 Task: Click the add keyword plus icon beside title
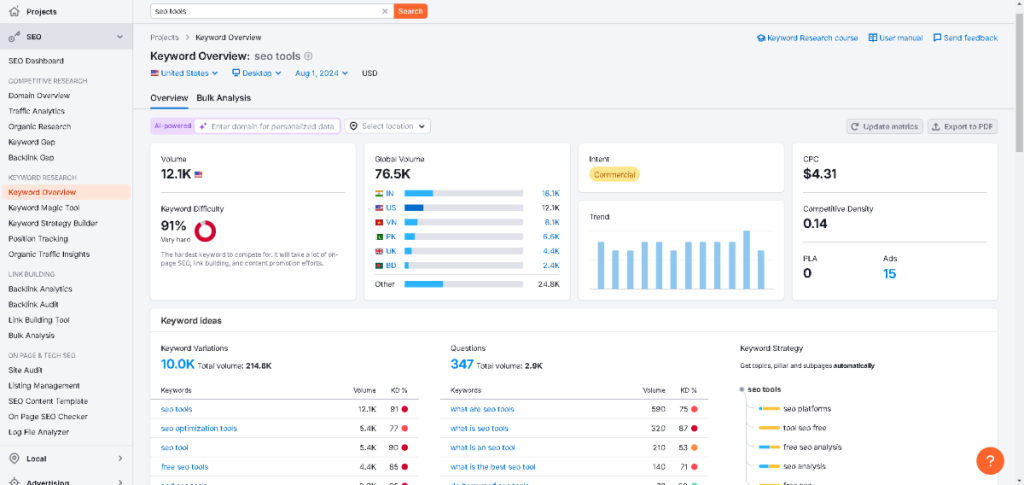(x=308, y=56)
